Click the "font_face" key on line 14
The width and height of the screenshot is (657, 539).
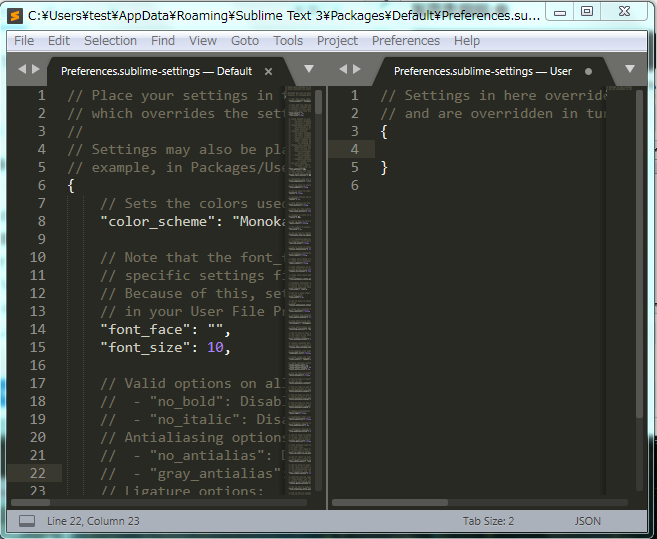(x=145, y=329)
